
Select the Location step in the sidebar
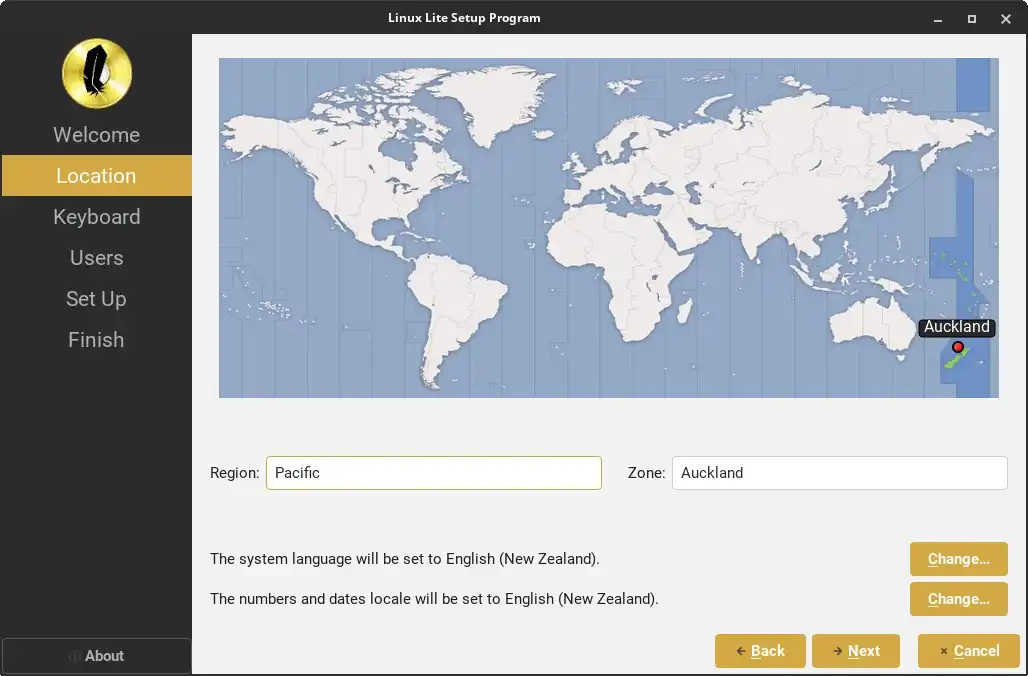pyautogui.click(x=96, y=176)
